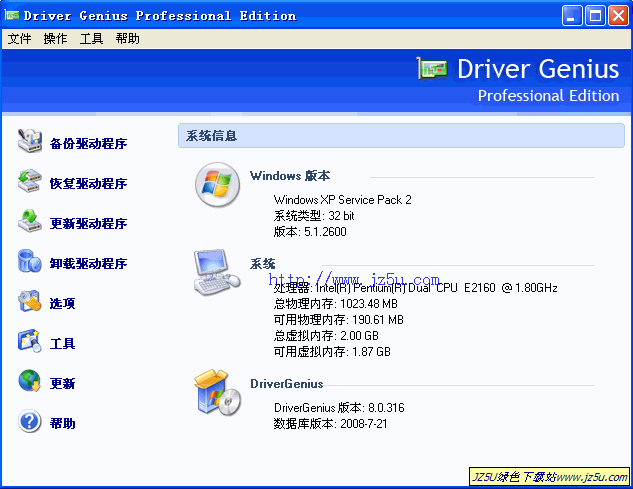Click the 总虚拟内存: 2.00 GB line
Viewport: 633px width, 489px height.
coord(326,336)
